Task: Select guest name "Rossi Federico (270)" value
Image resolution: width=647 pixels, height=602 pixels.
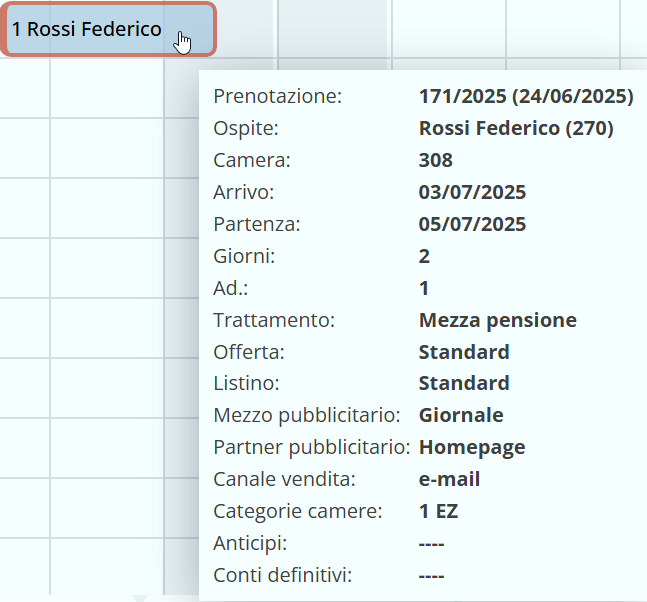Action: pyautogui.click(x=516, y=128)
